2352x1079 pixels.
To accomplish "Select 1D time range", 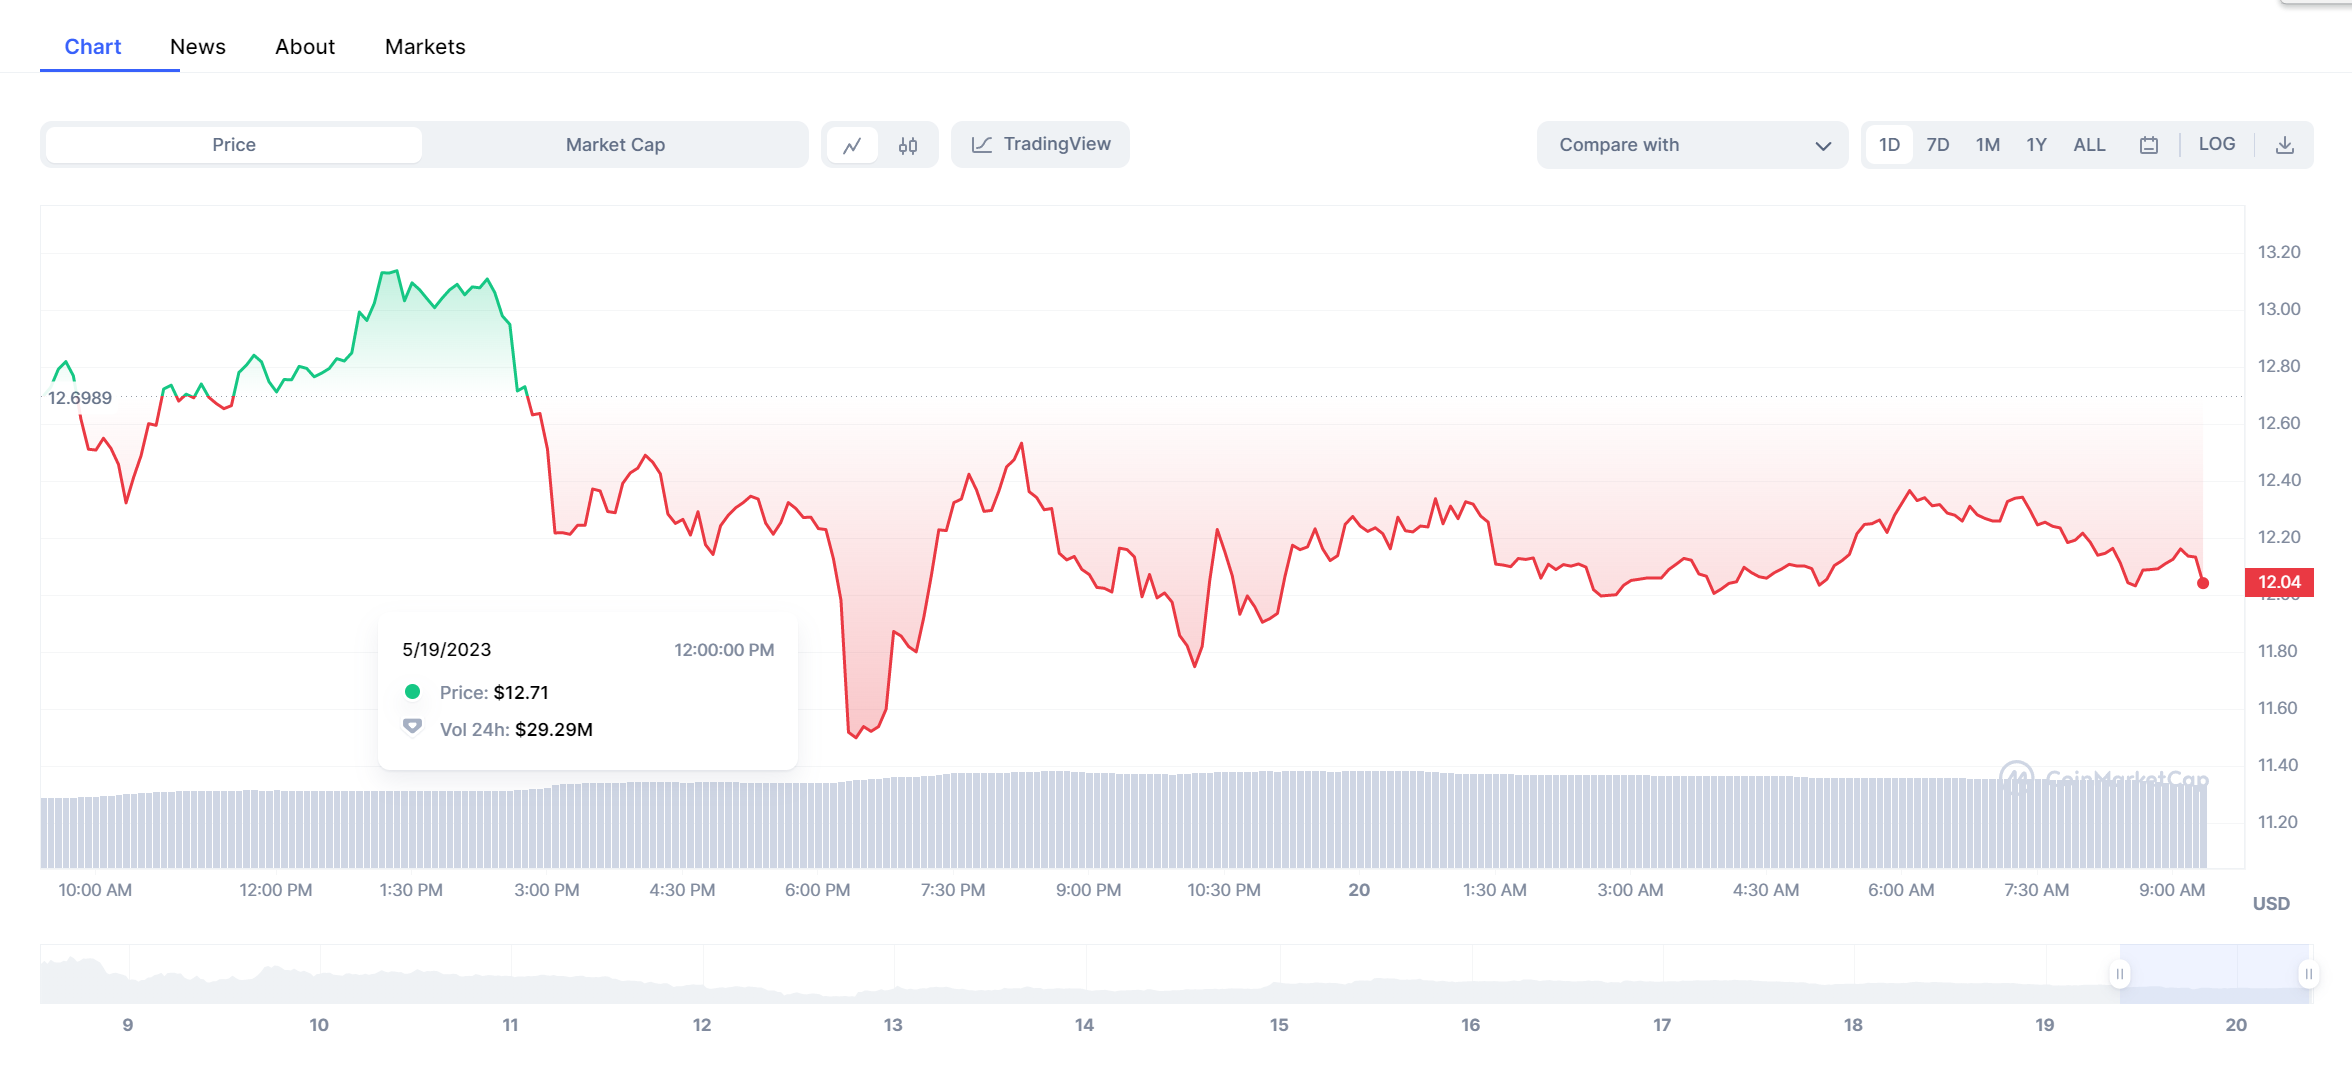I will pyautogui.click(x=1889, y=145).
